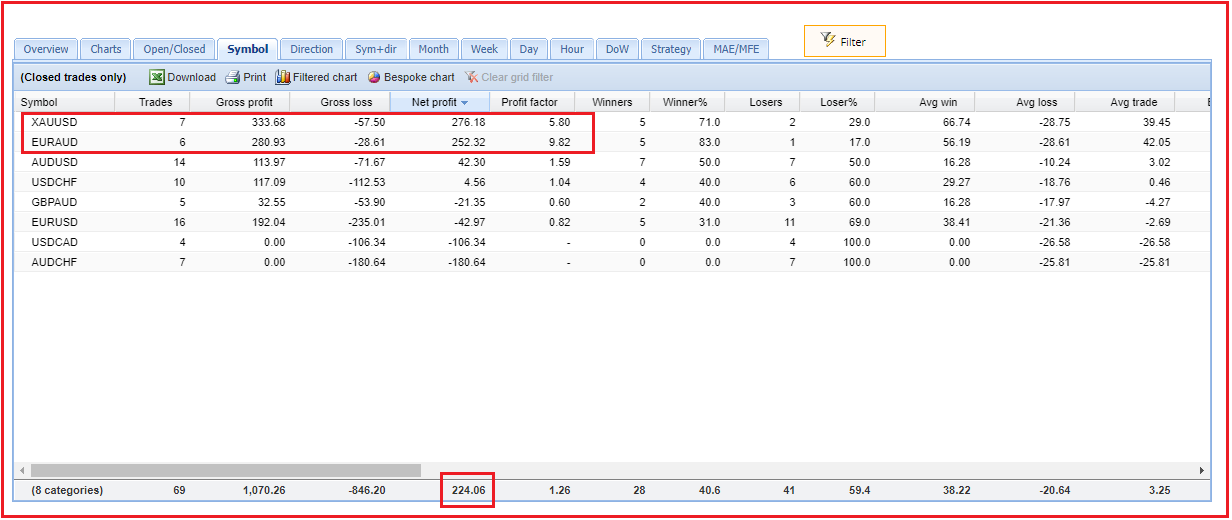Sort by the Gross profit column header
This screenshot has height=520, width=1232.
click(x=242, y=102)
